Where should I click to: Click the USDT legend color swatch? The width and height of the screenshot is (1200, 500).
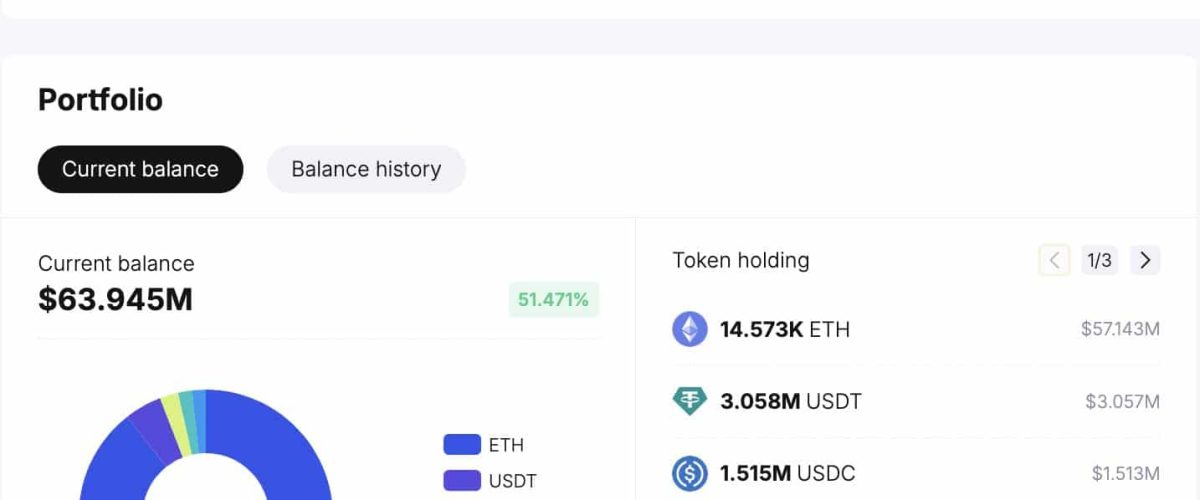coord(462,481)
